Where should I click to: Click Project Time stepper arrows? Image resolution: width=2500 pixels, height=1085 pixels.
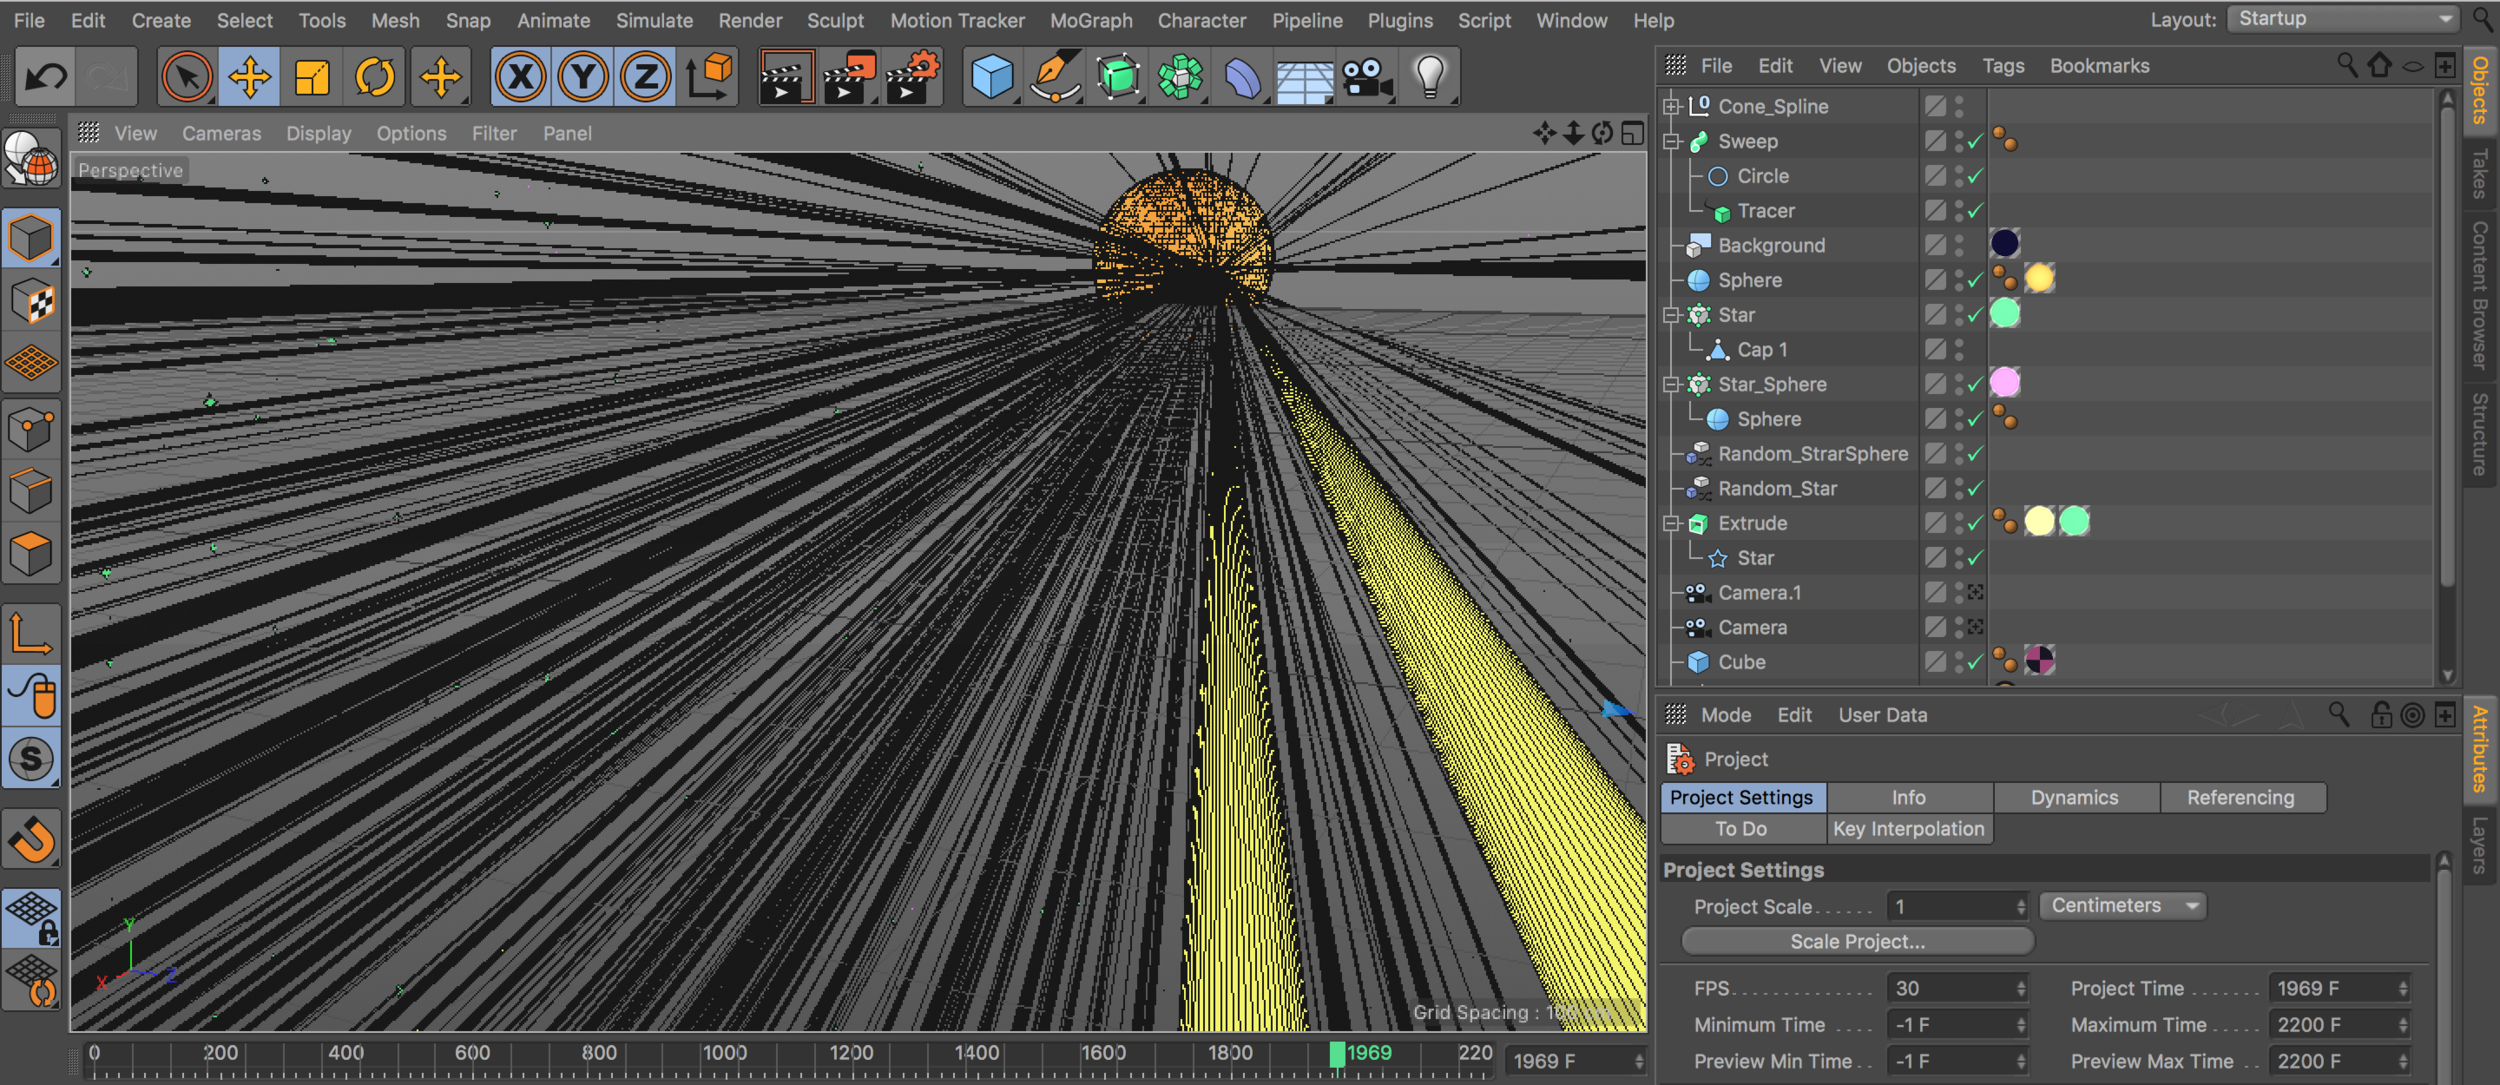2403,988
